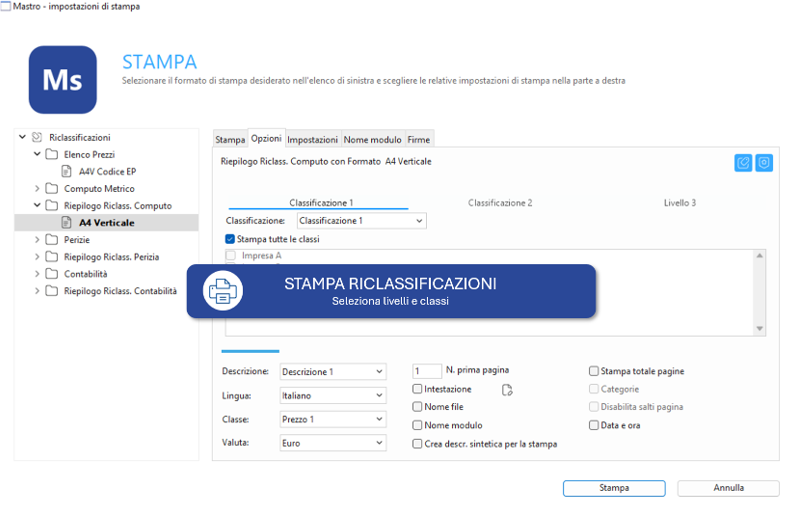This screenshot has height=512, width=795.
Task: Toggle Disabilita salti pagina checkbox
Action: pos(594,407)
